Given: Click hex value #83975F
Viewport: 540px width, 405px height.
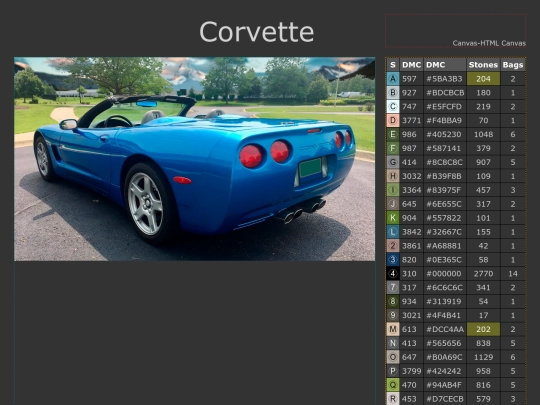Looking at the screenshot, I should click(x=444, y=190).
